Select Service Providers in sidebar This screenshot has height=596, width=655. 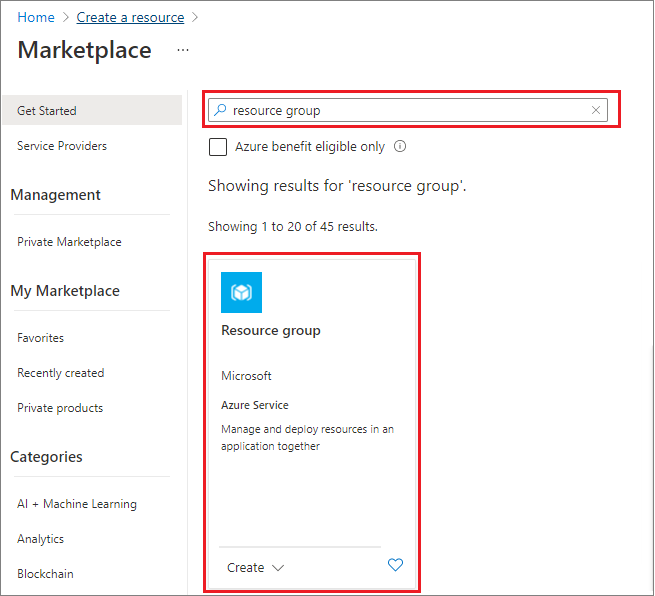[62, 146]
